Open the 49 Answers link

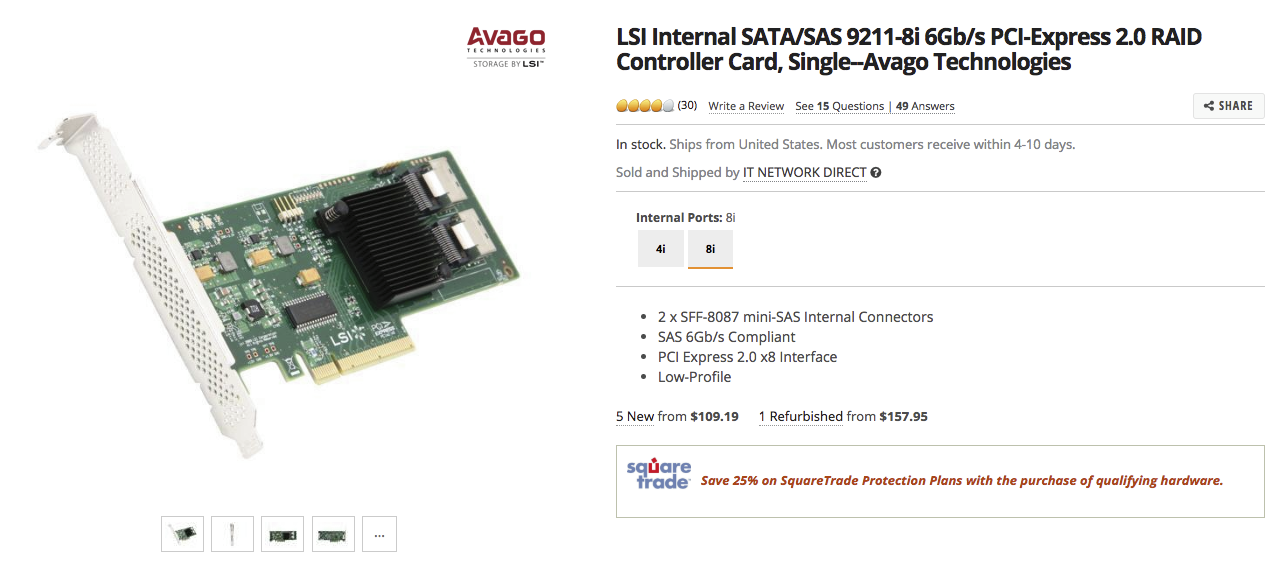(925, 106)
